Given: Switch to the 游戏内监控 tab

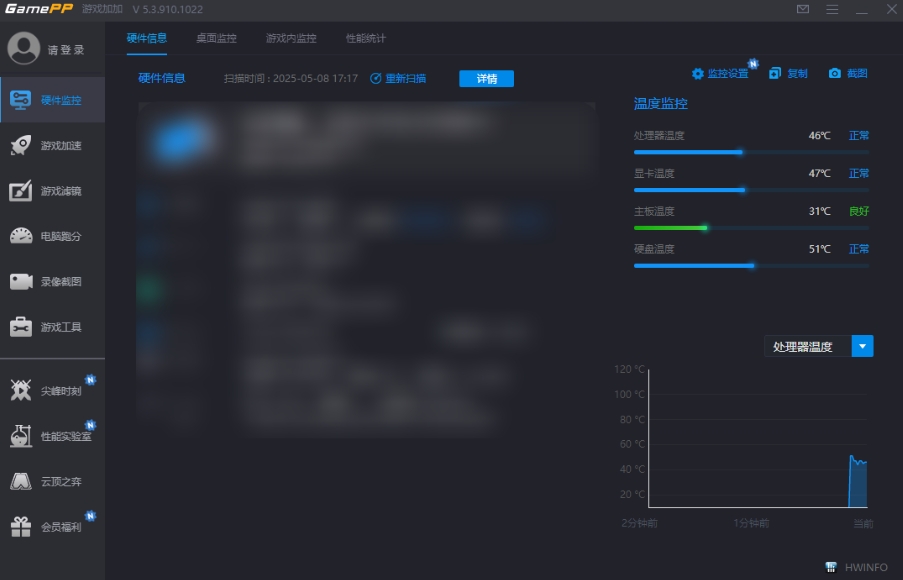Looking at the screenshot, I should (x=291, y=39).
